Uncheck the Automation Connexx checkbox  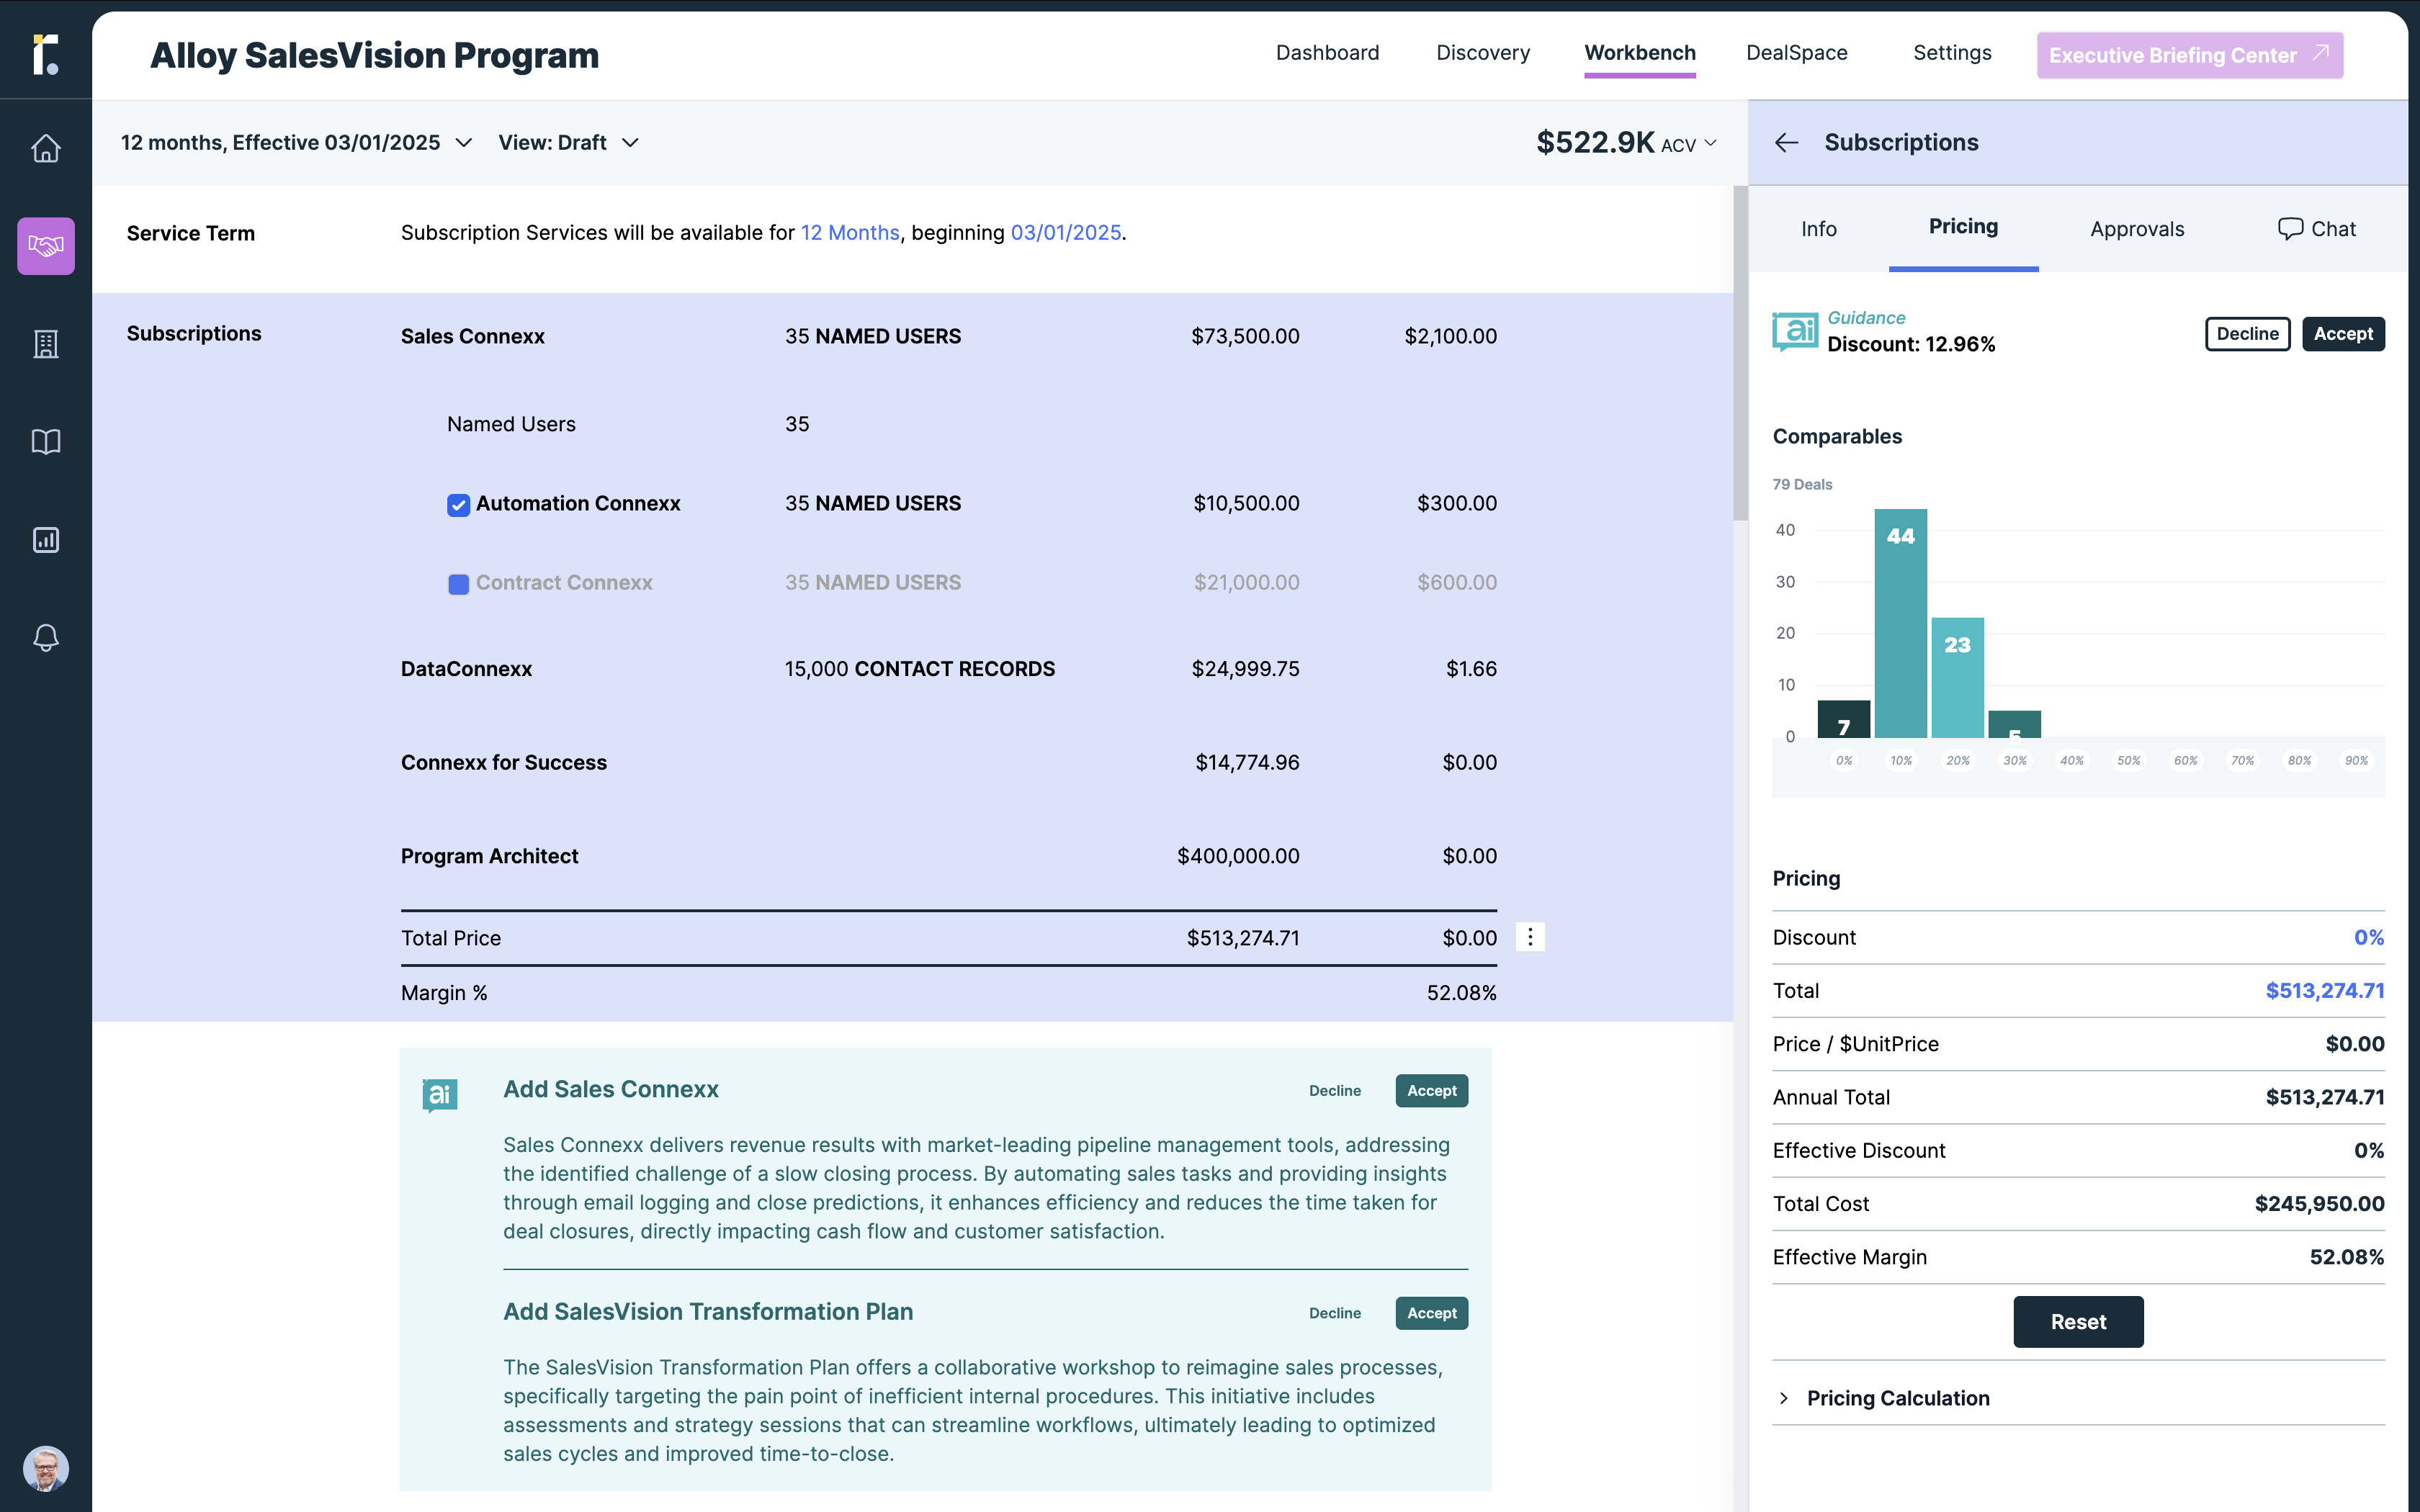[458, 505]
